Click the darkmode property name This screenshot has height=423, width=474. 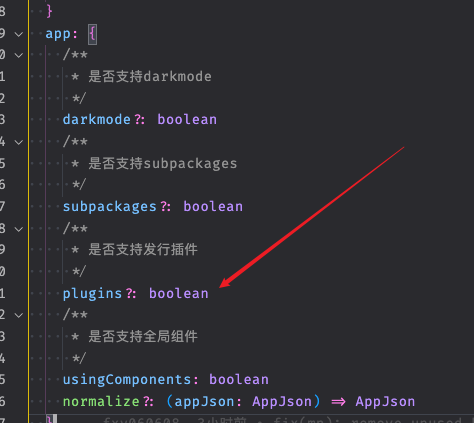tap(97, 120)
